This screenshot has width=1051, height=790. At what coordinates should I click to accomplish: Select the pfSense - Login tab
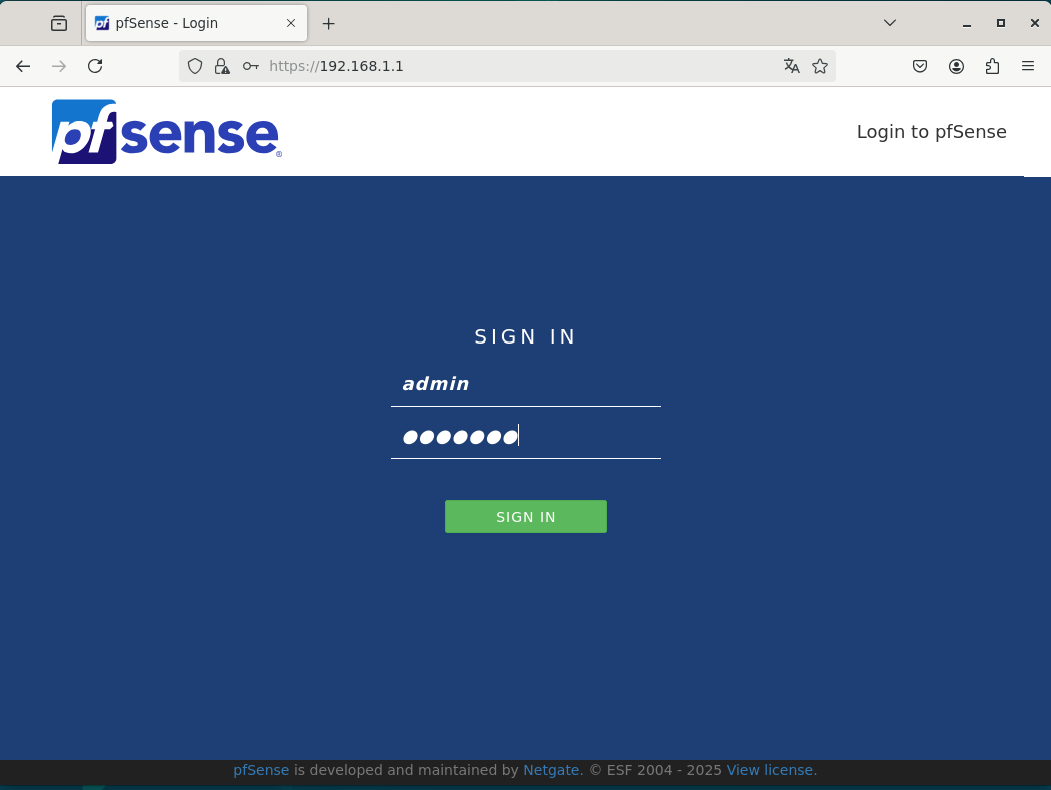tap(196, 23)
